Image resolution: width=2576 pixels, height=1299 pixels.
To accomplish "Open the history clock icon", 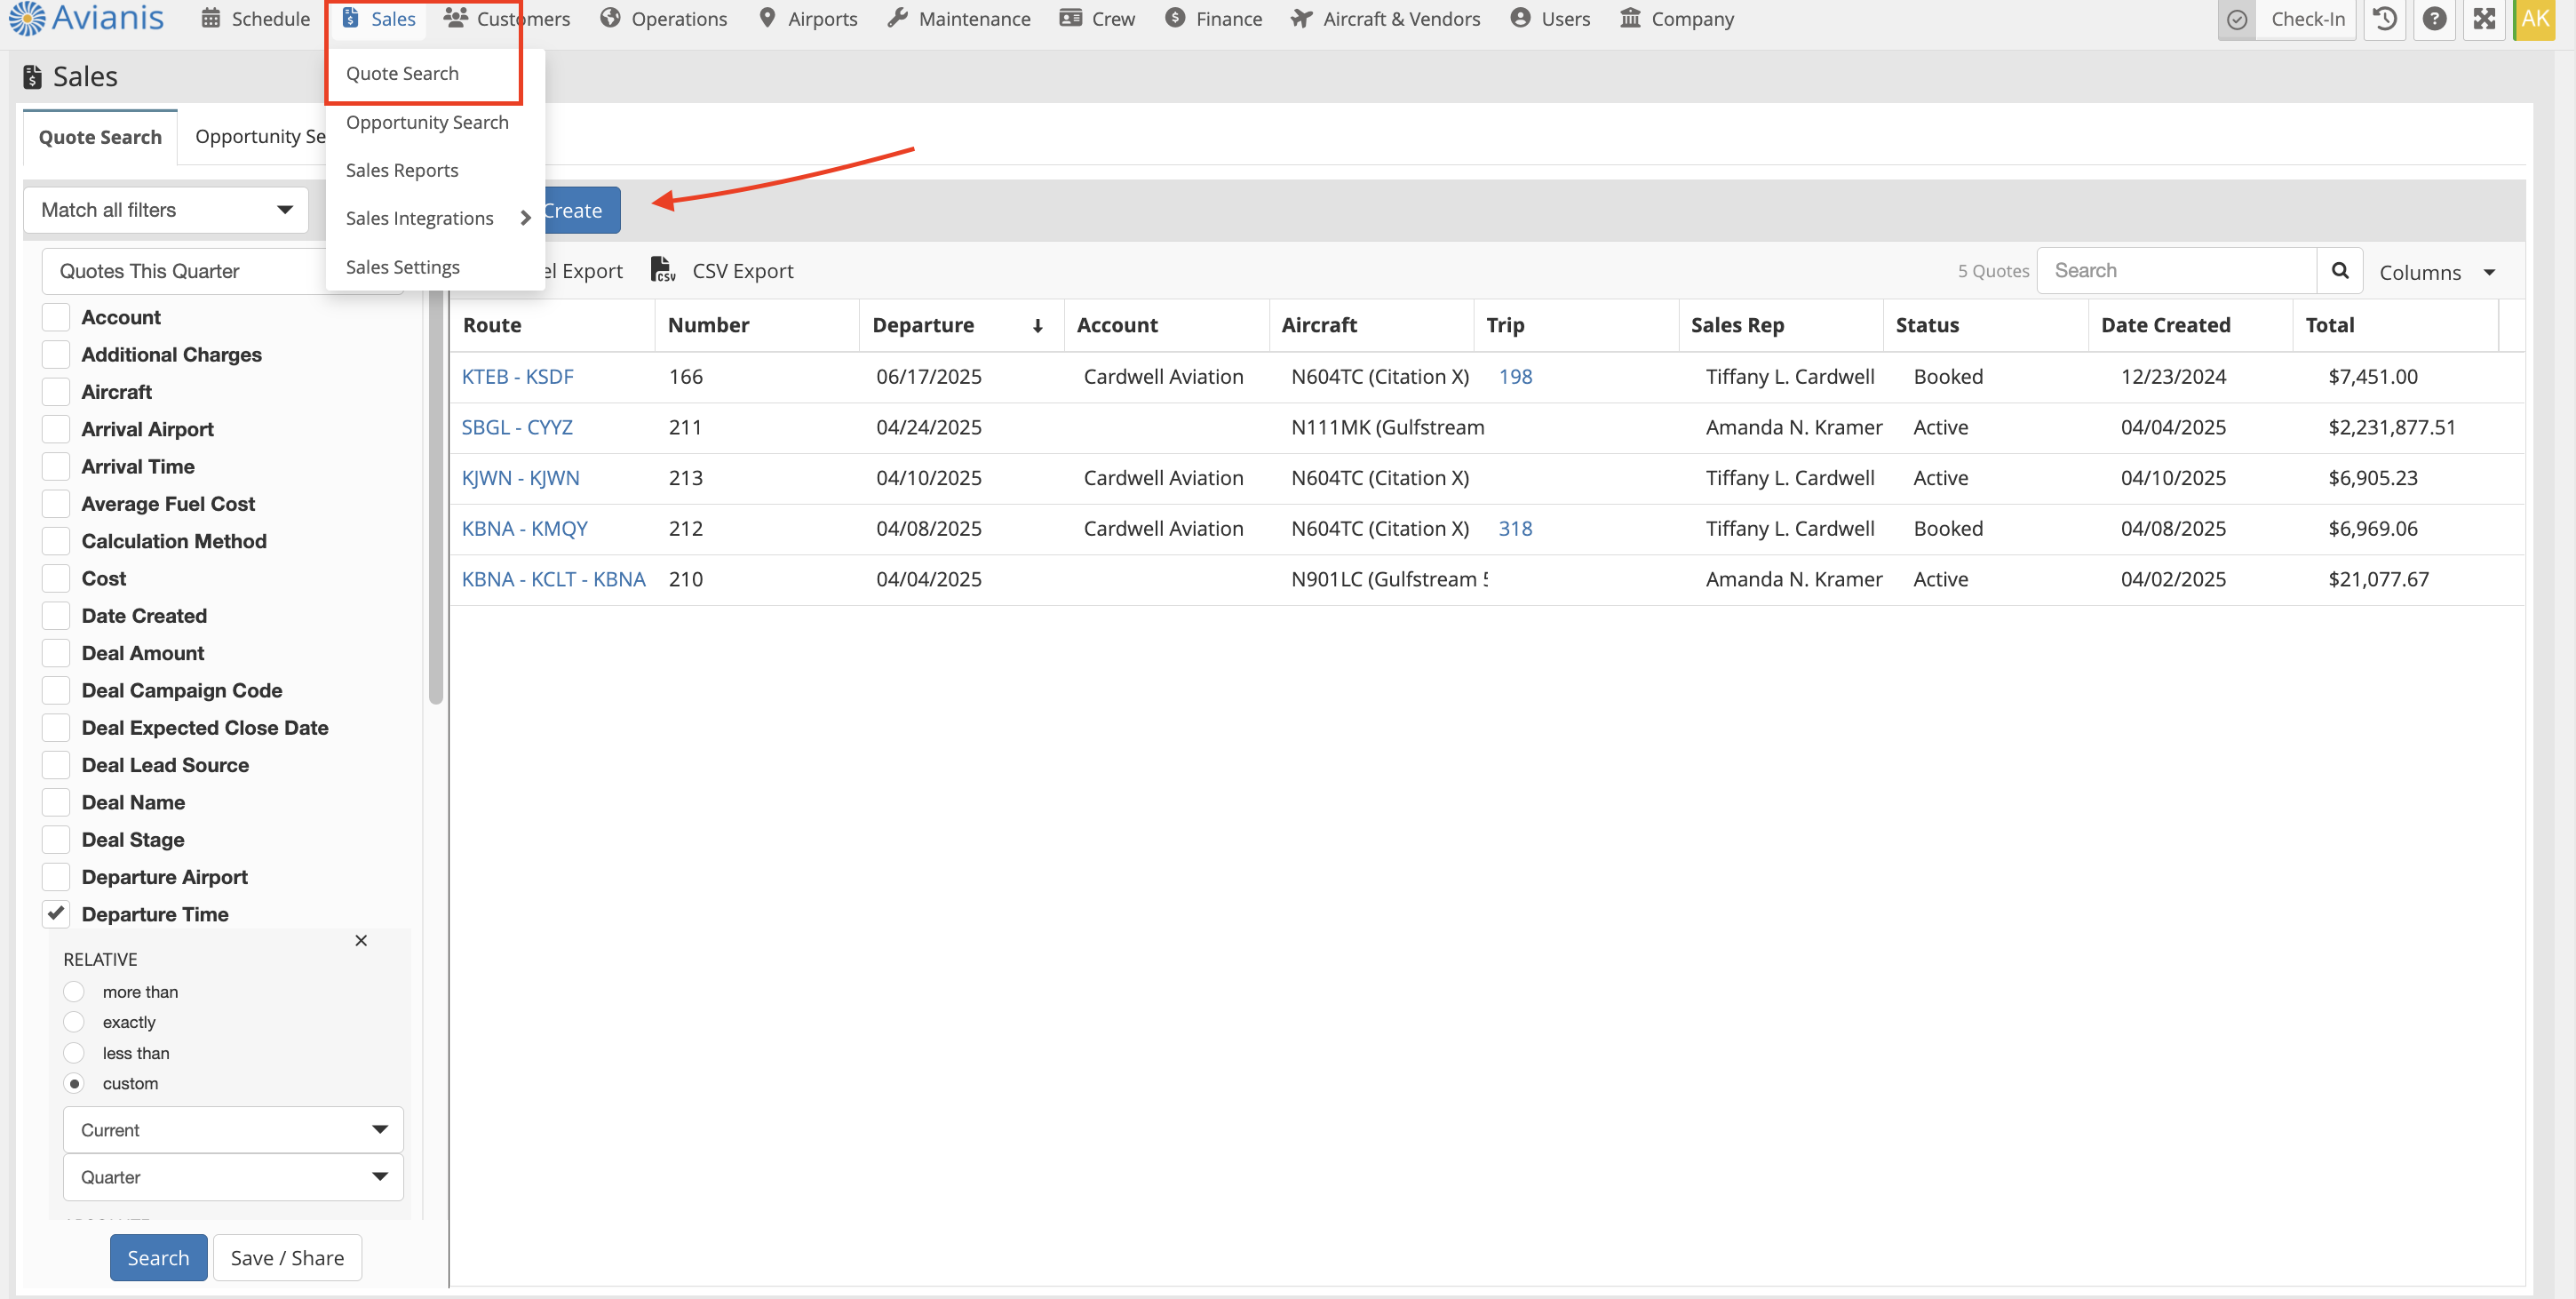I will tap(2385, 19).
